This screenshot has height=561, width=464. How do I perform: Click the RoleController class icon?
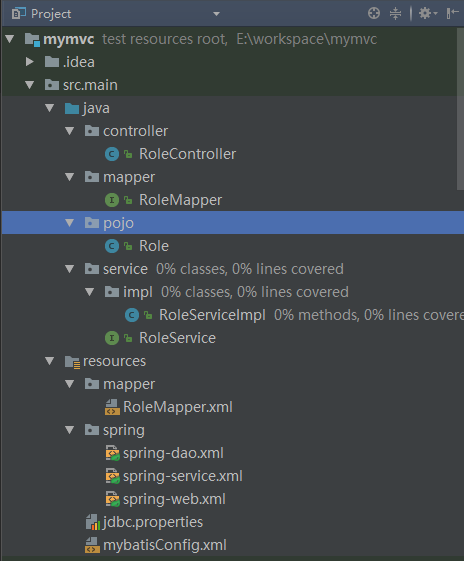pos(112,154)
